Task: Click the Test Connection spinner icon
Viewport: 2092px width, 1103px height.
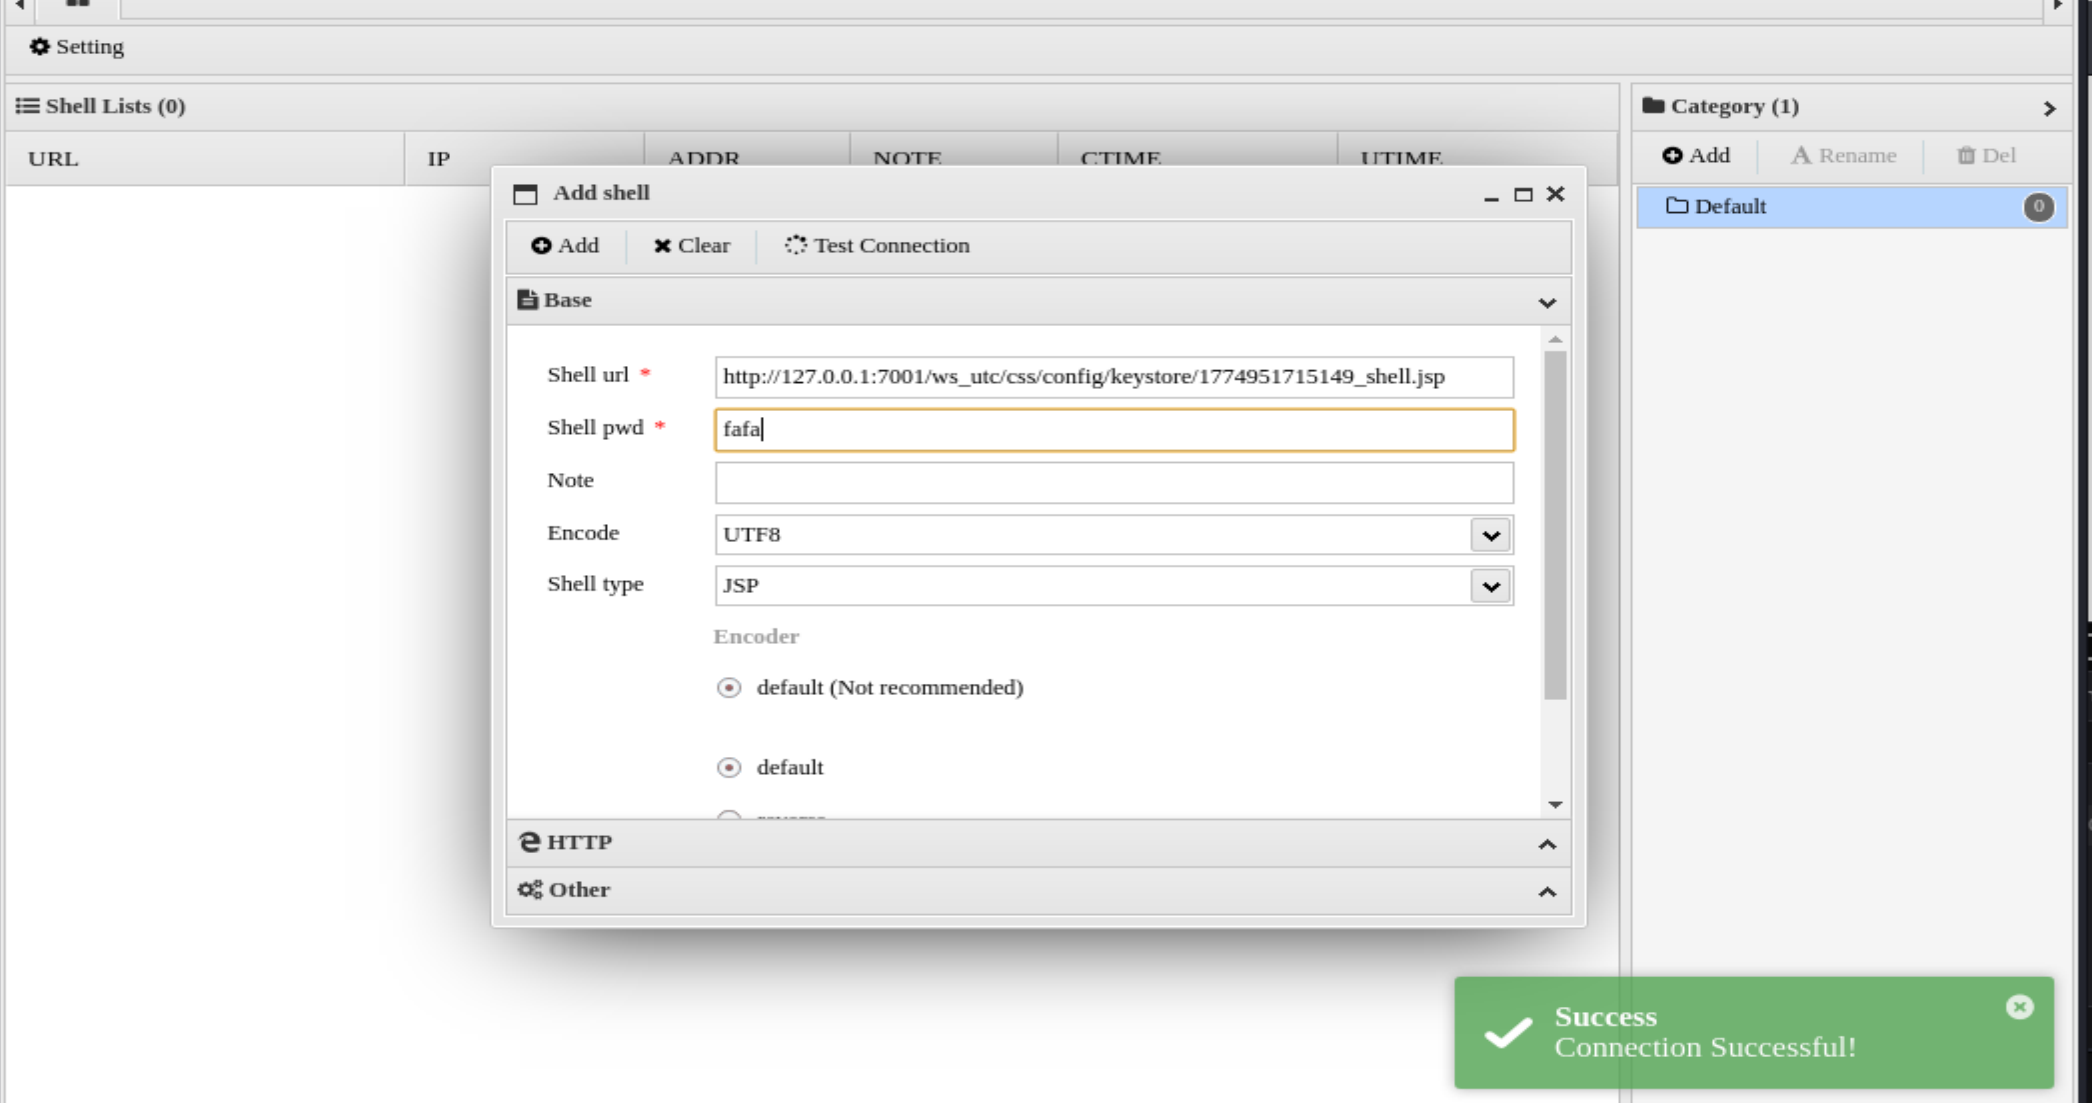Action: pyautogui.click(x=795, y=246)
